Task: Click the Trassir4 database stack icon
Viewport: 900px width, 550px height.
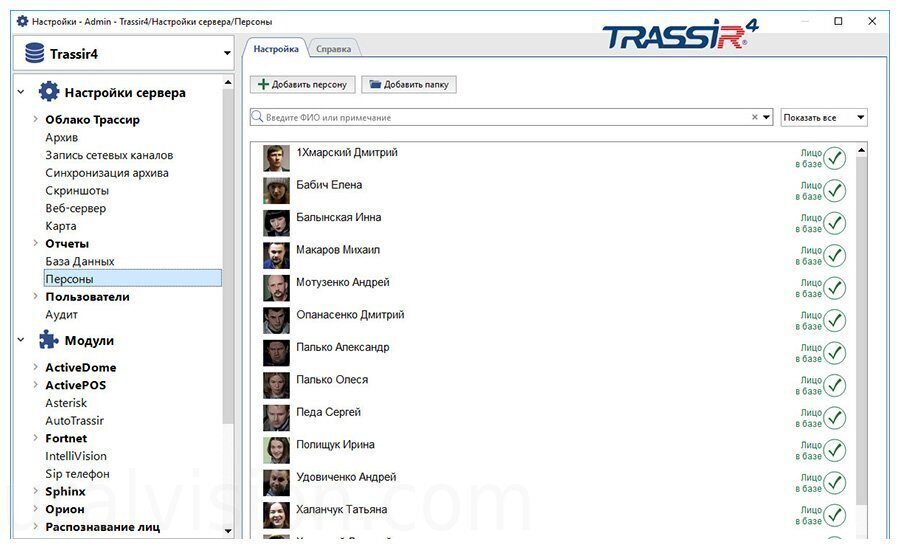Action: click(34, 53)
